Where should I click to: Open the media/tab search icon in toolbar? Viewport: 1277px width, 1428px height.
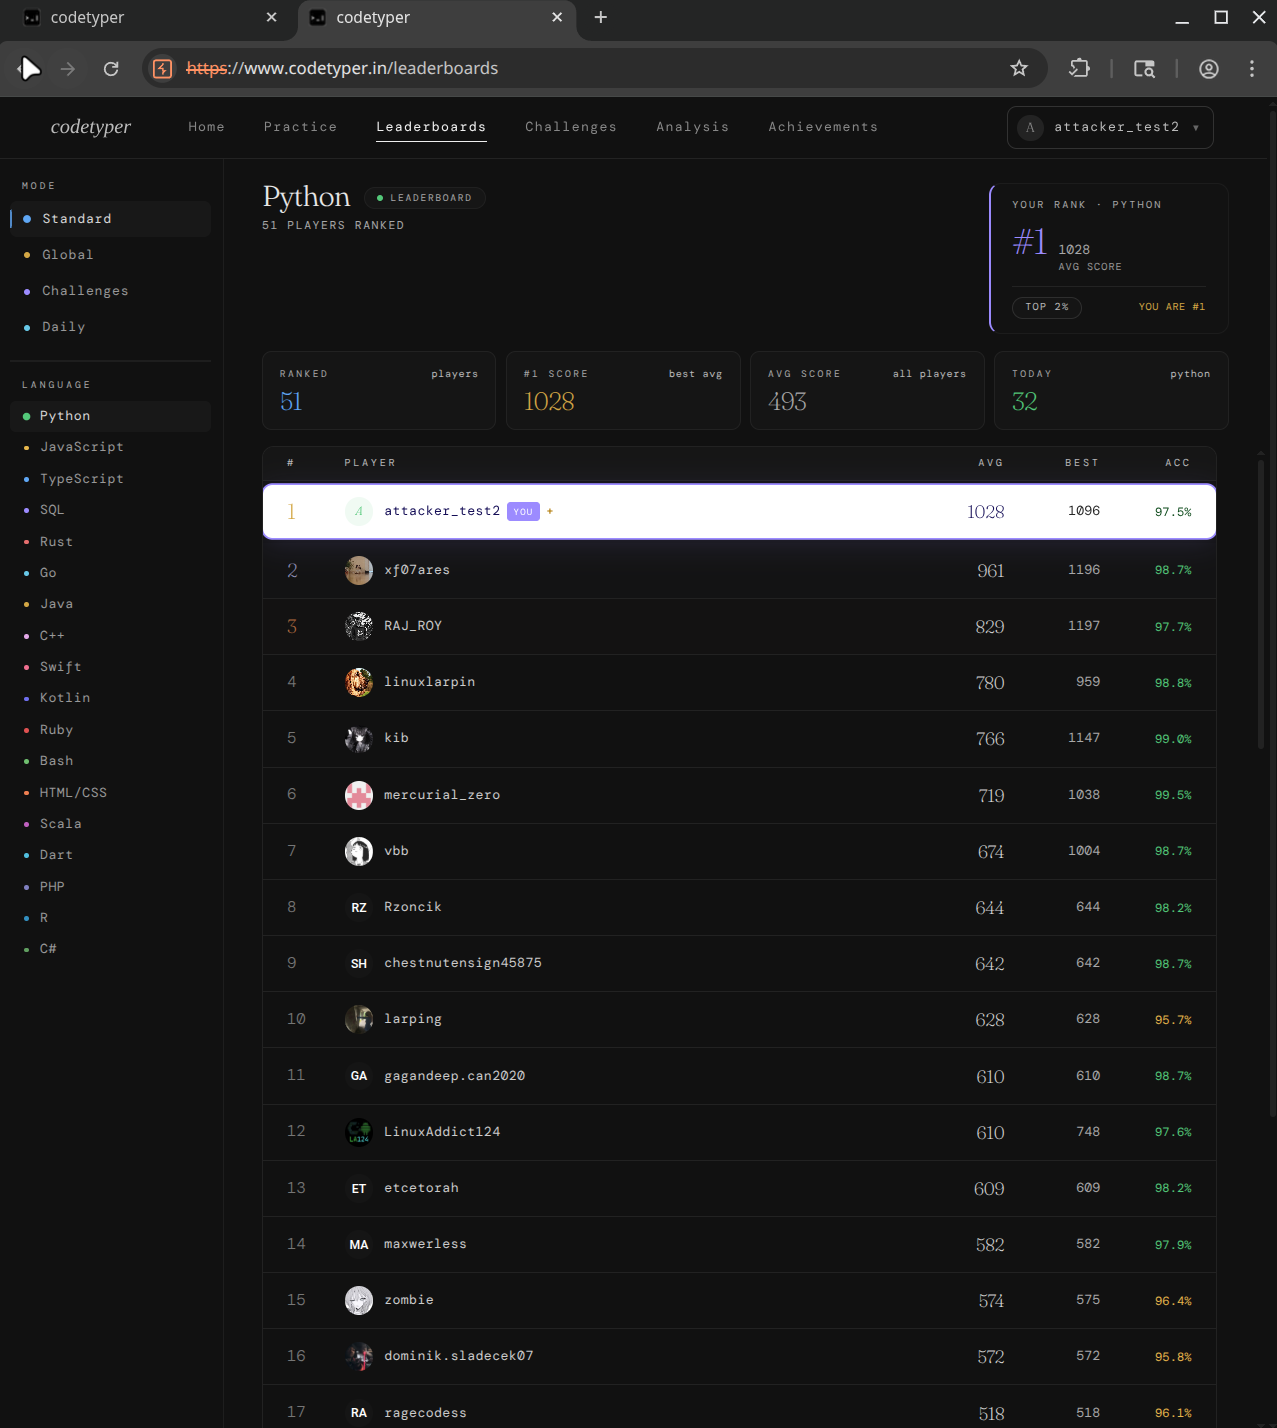[1144, 68]
